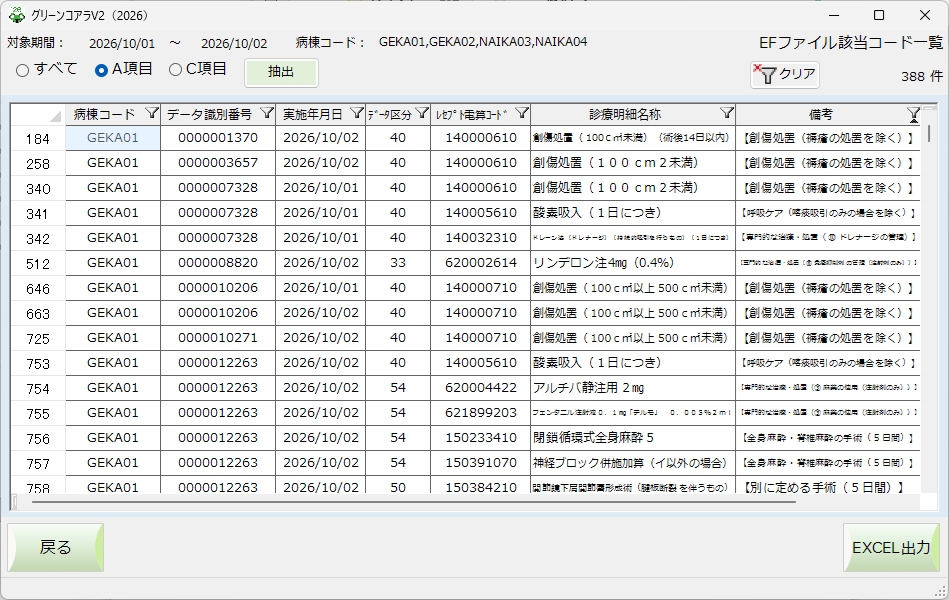This screenshot has width=949, height=600.
Task: Click レセプト code 620004422
Action: tap(481, 387)
